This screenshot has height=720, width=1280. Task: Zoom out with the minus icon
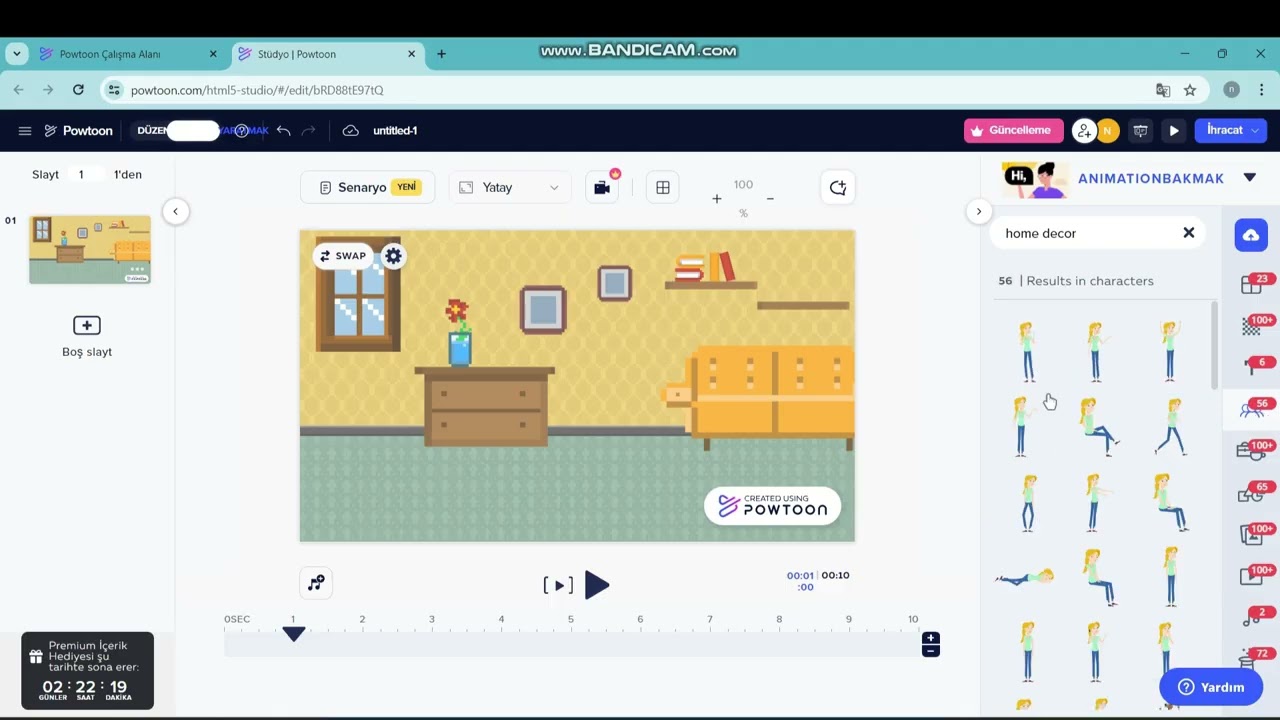click(x=770, y=199)
